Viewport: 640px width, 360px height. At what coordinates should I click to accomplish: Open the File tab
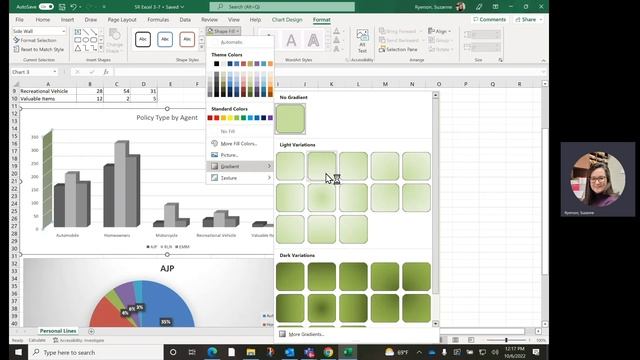click(19, 20)
